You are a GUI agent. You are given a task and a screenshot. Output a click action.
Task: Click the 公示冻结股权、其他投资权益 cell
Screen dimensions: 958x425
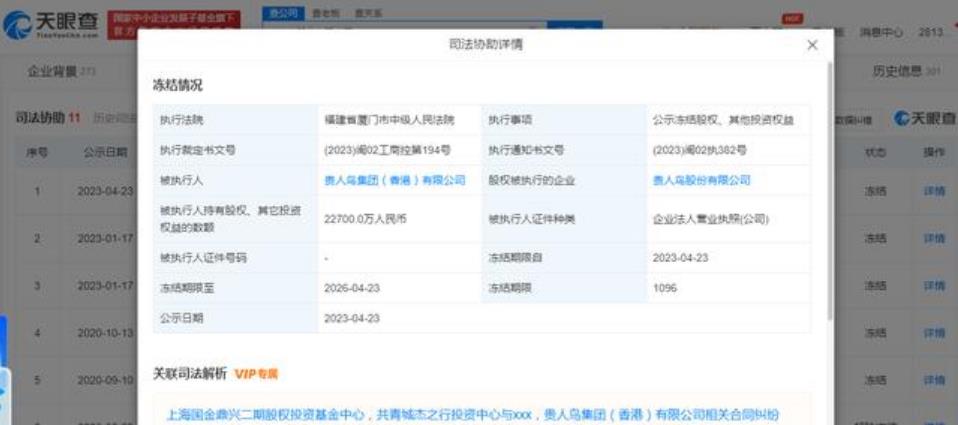[723, 120]
